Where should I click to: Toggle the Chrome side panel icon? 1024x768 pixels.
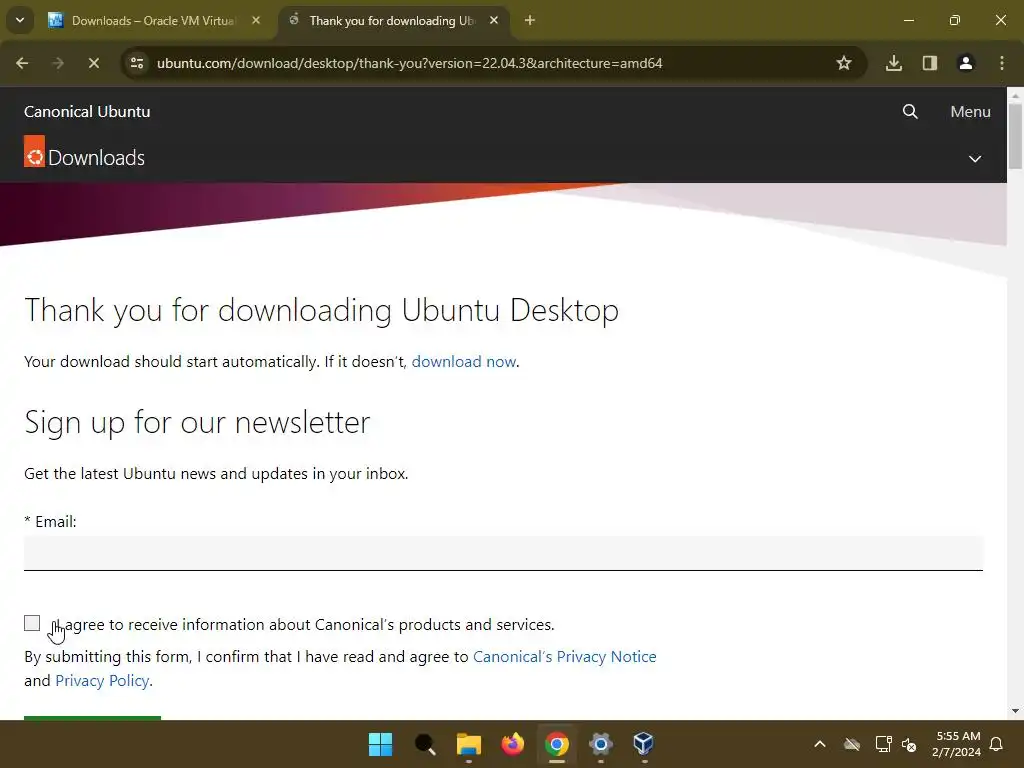click(x=930, y=63)
